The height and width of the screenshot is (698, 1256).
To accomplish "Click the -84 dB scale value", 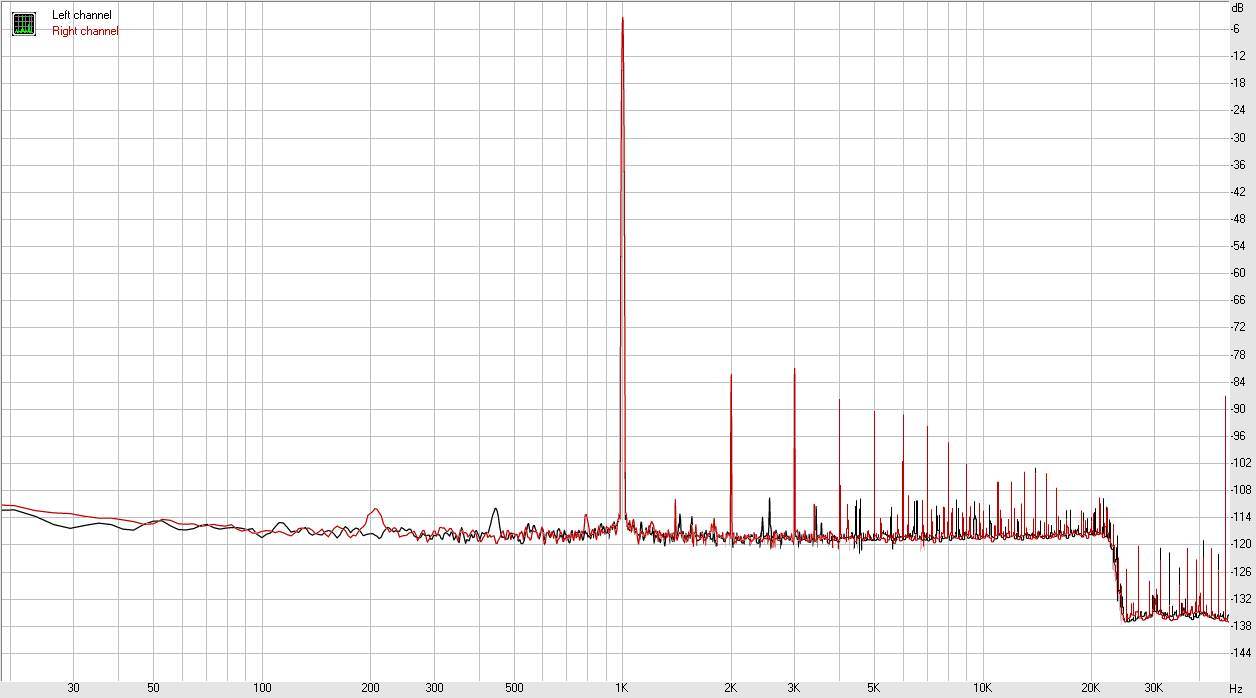I will click(x=1238, y=382).
